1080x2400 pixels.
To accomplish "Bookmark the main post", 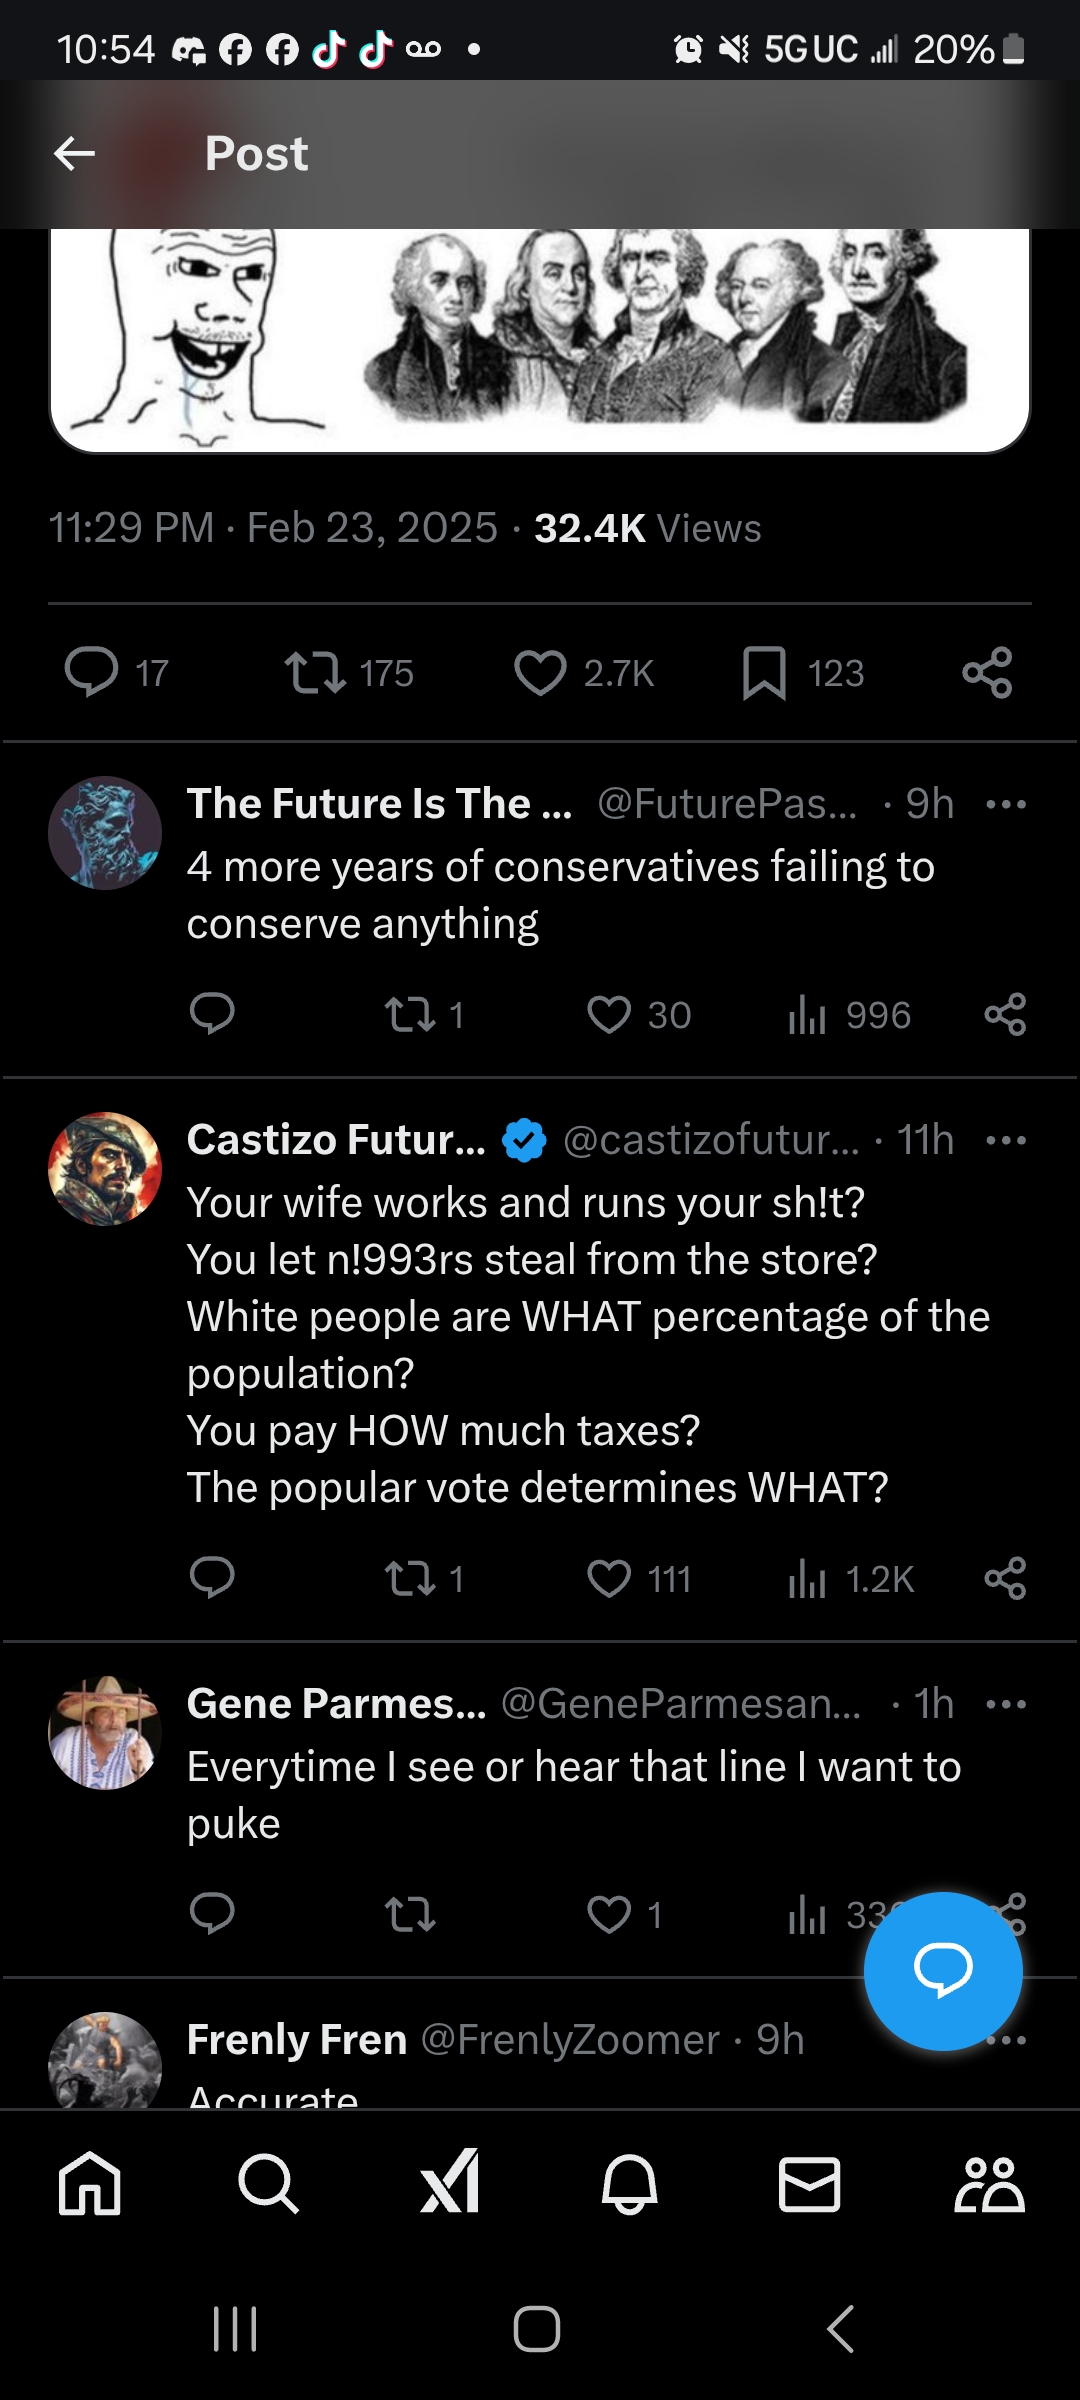I will click(764, 673).
